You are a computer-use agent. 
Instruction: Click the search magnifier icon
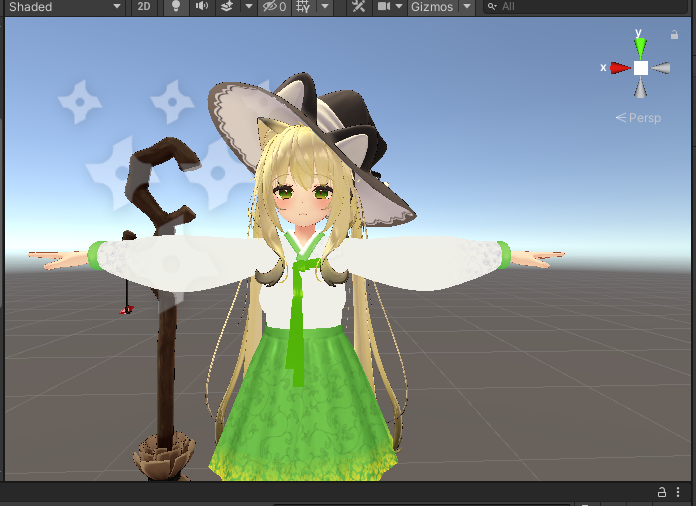491,7
